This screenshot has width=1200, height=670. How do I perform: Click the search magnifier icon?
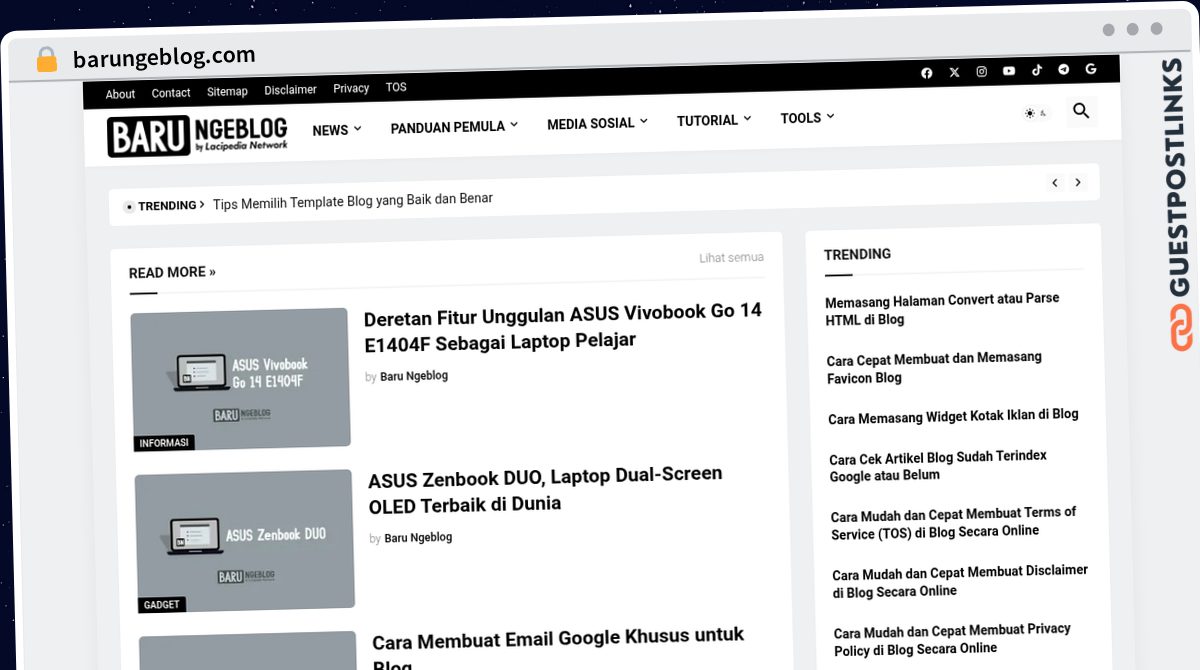tap(1081, 111)
